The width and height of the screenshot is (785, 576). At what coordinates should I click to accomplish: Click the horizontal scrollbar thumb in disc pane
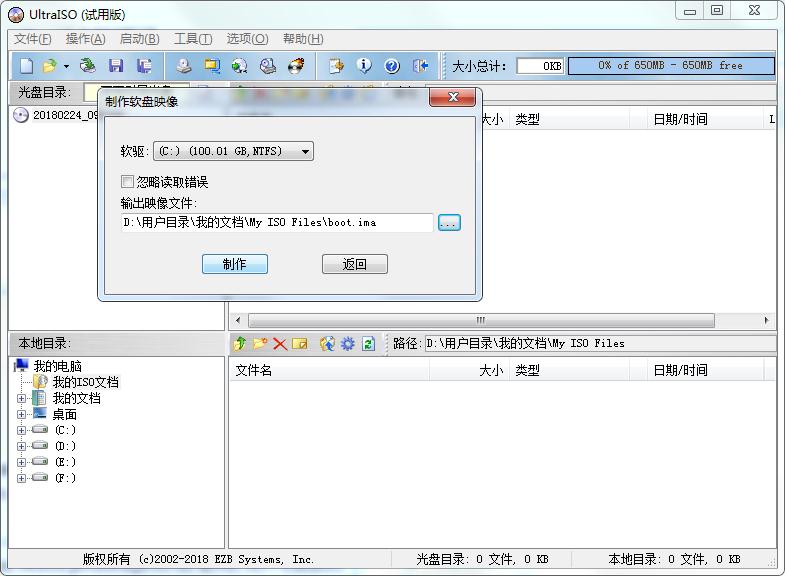tap(481, 320)
